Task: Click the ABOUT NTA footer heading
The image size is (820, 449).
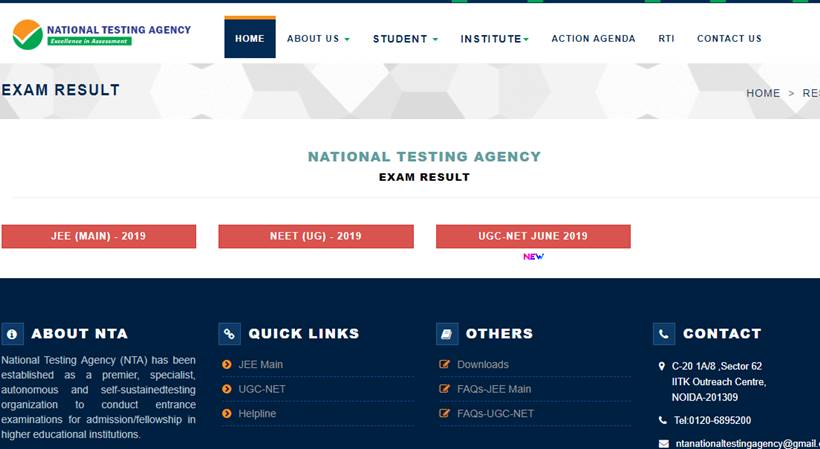Action: coord(79,333)
